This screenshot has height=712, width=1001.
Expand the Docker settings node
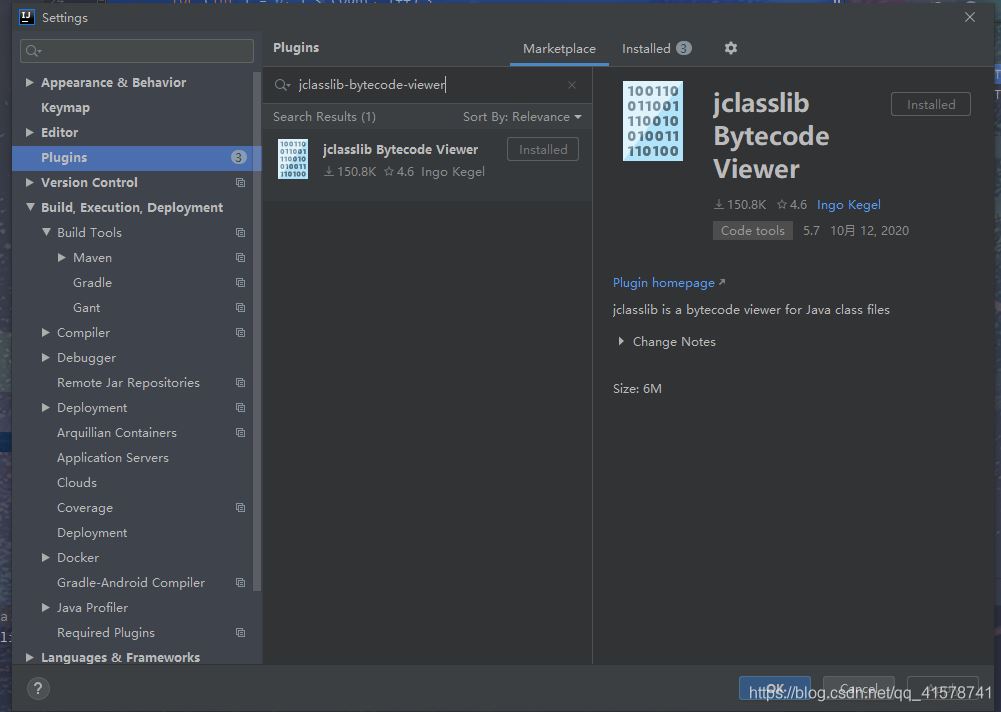coord(46,558)
